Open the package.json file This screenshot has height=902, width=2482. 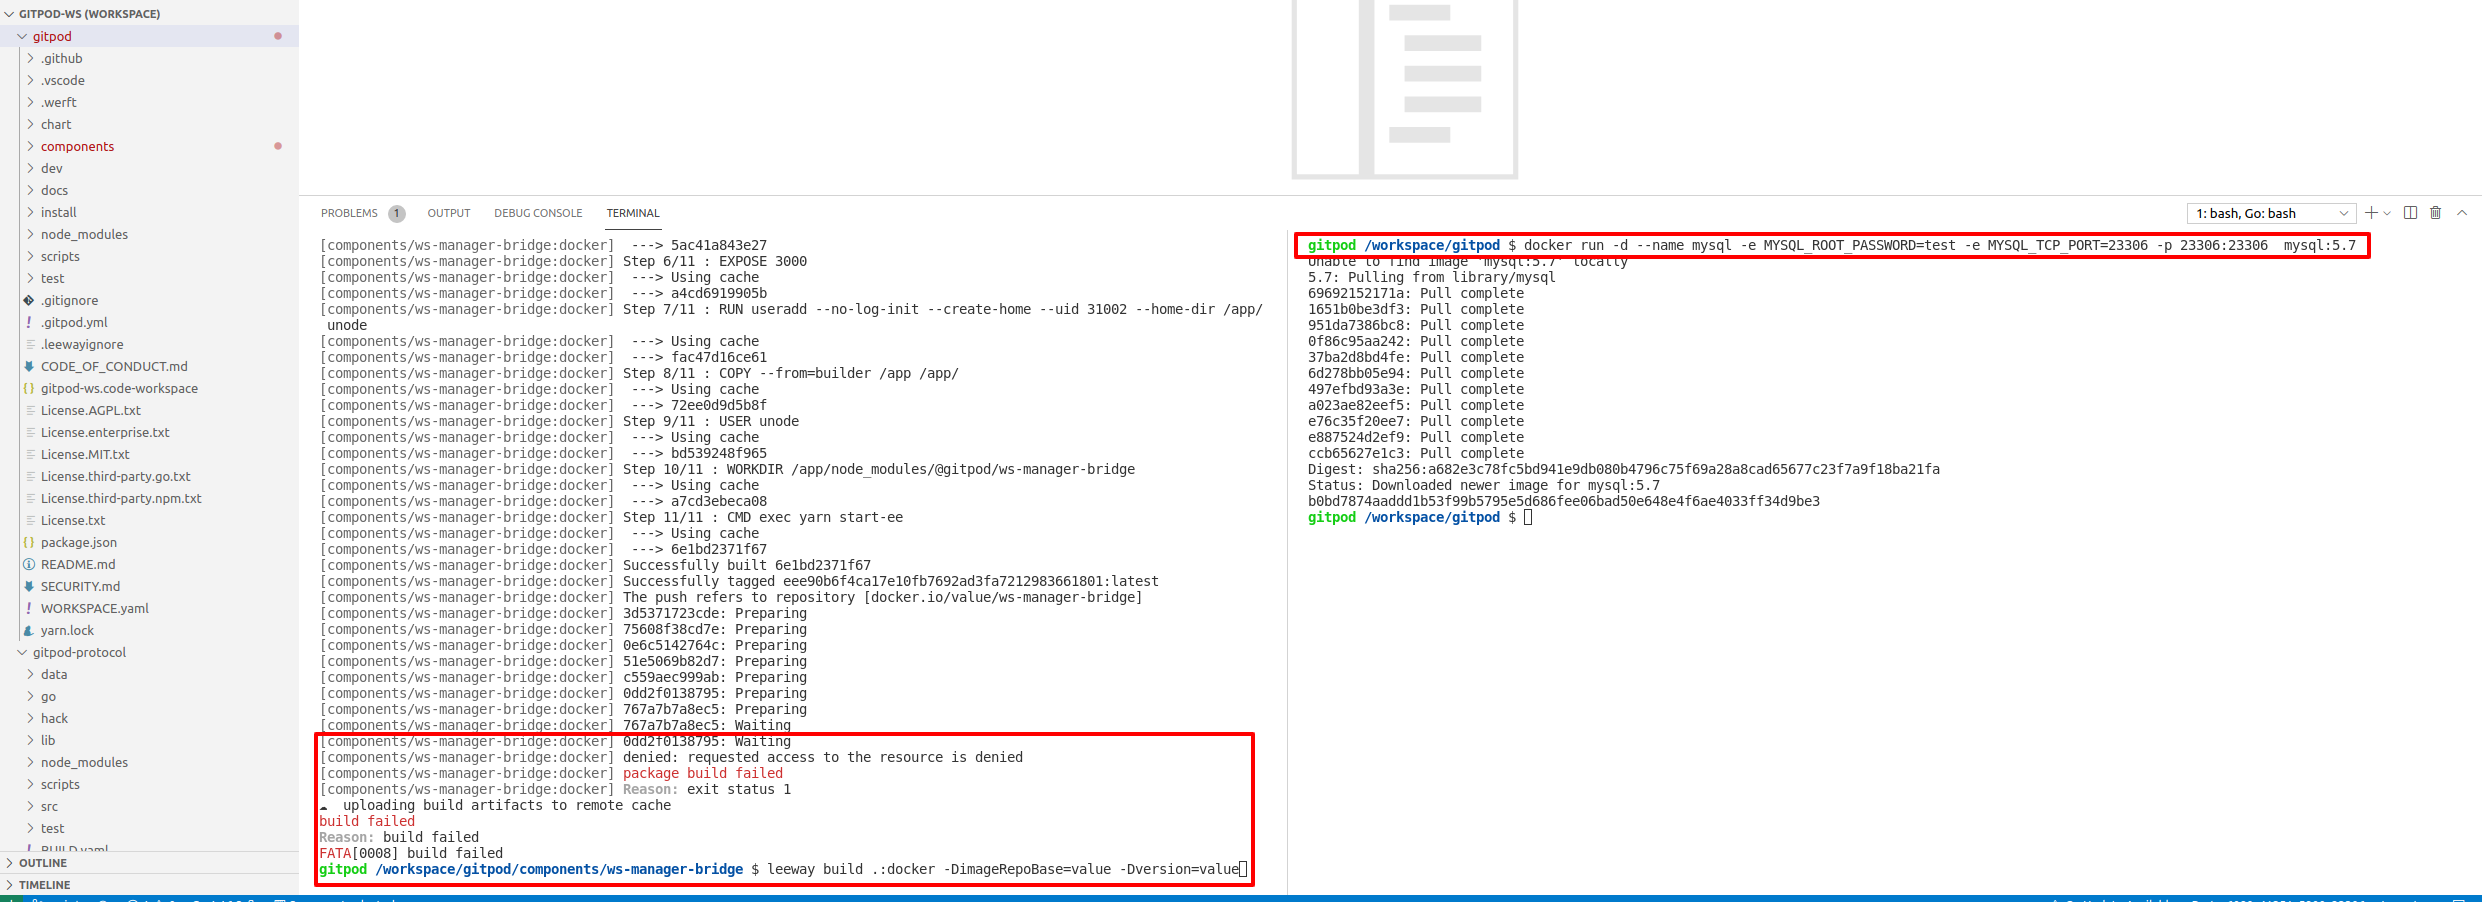80,542
